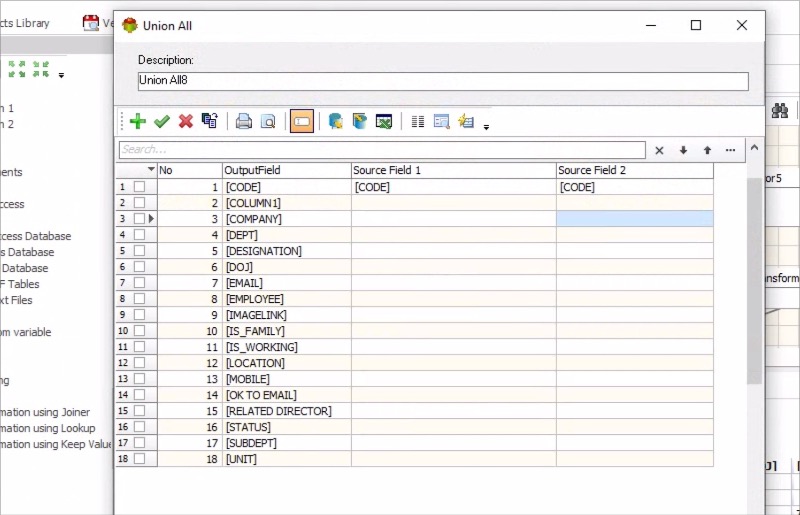The width and height of the screenshot is (800, 515).
Task: Select 'F Tables' item in left panel
Action: click(19, 284)
